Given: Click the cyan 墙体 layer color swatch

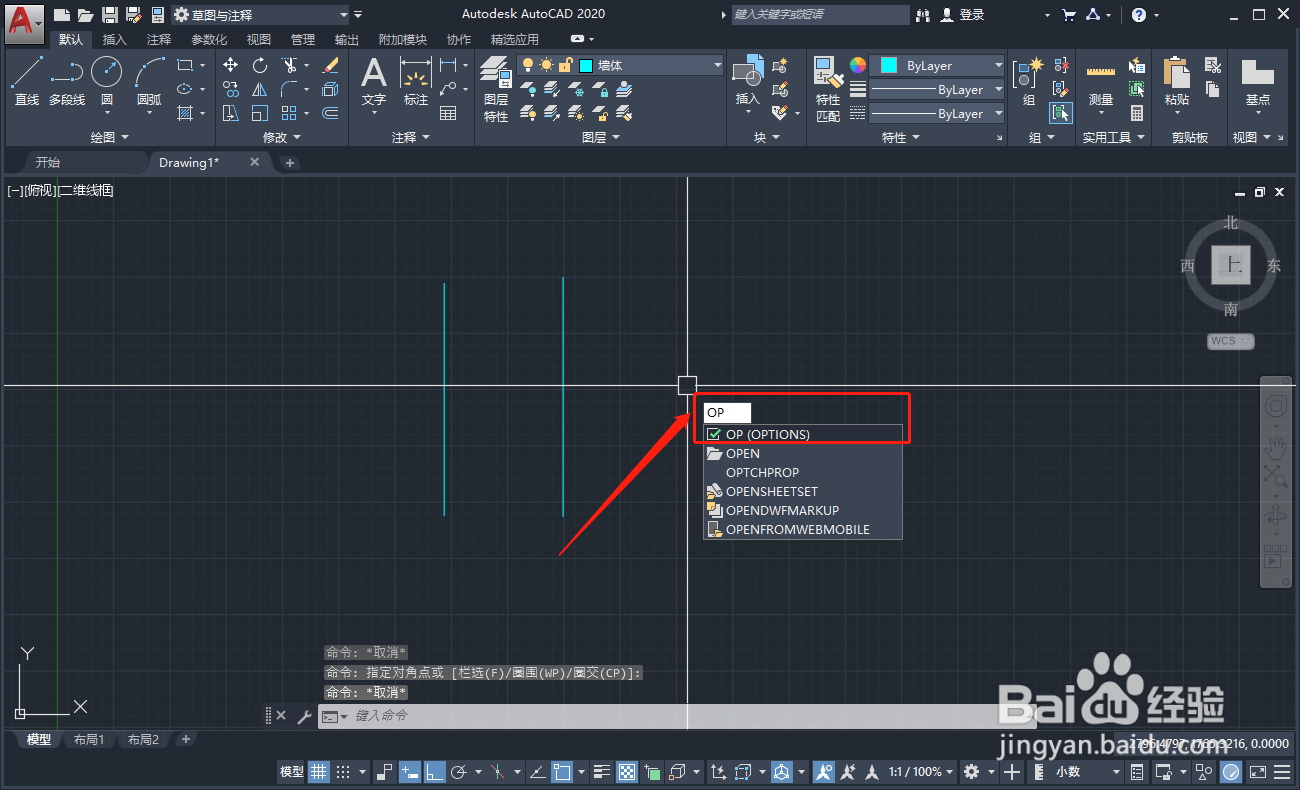Looking at the screenshot, I should pyautogui.click(x=585, y=65).
